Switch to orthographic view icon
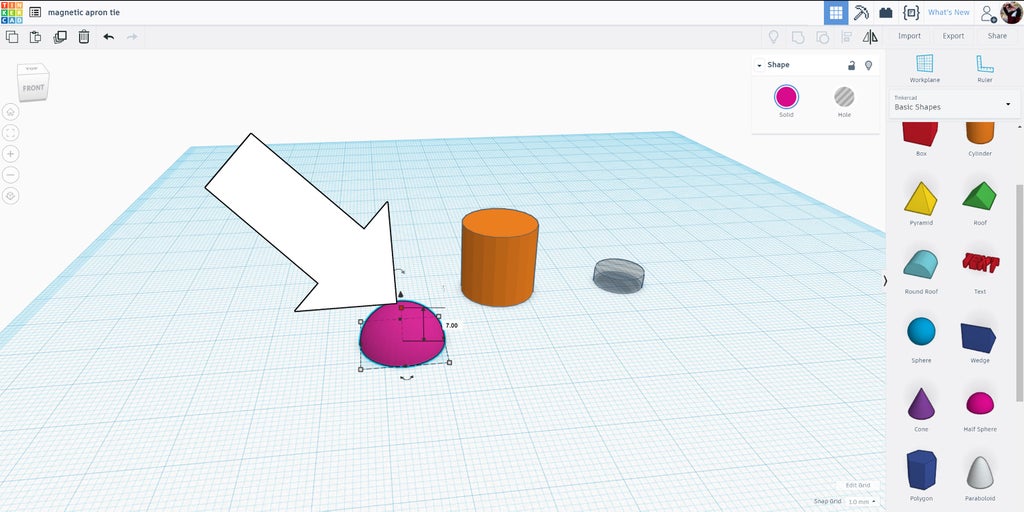 tap(10, 196)
